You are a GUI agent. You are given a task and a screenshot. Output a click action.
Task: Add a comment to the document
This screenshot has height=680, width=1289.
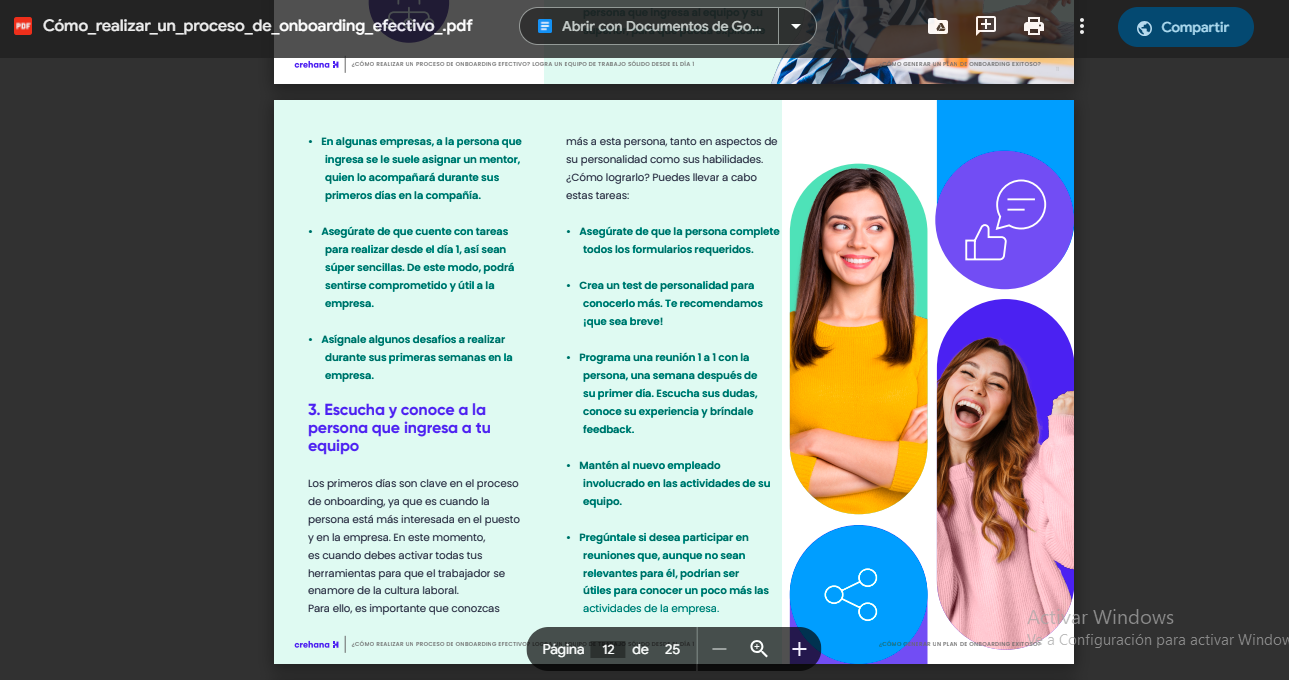[985, 25]
